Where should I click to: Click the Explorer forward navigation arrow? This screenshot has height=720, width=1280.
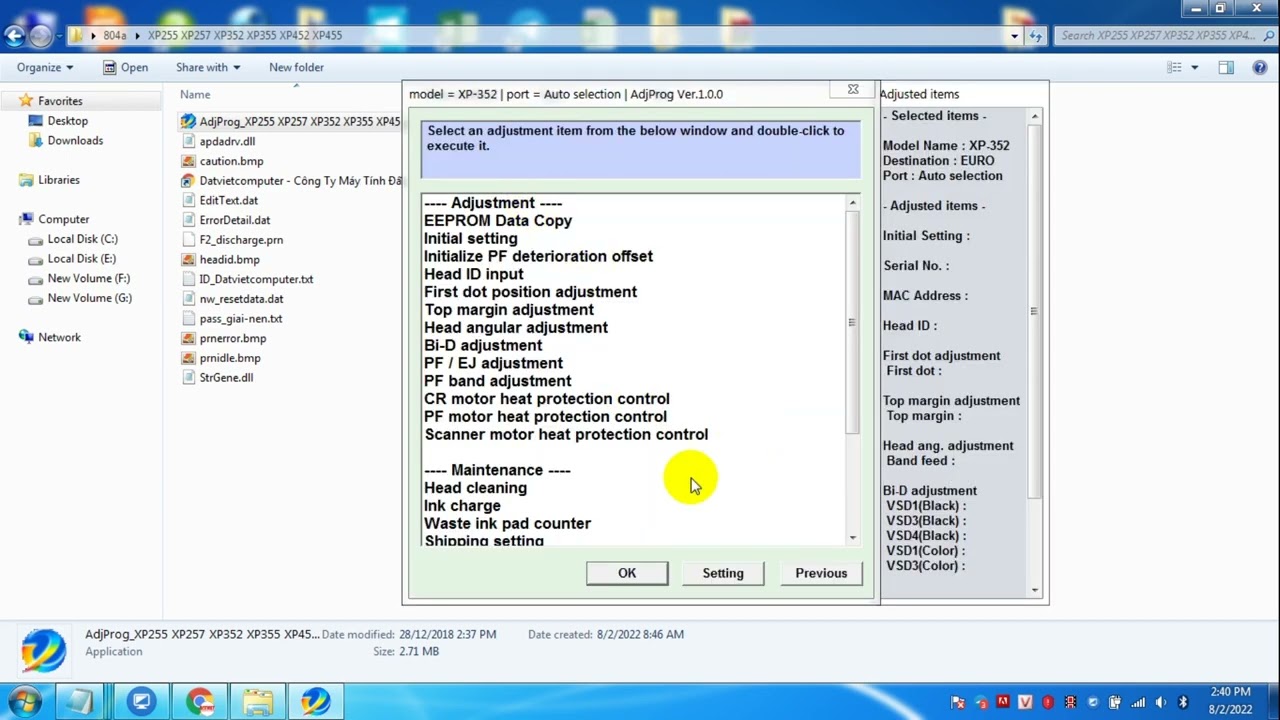(40, 35)
